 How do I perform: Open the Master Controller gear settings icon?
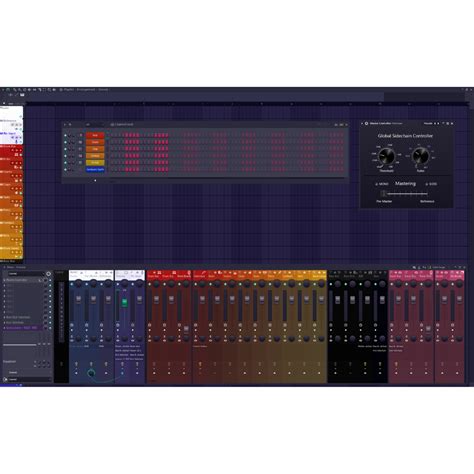pos(366,123)
